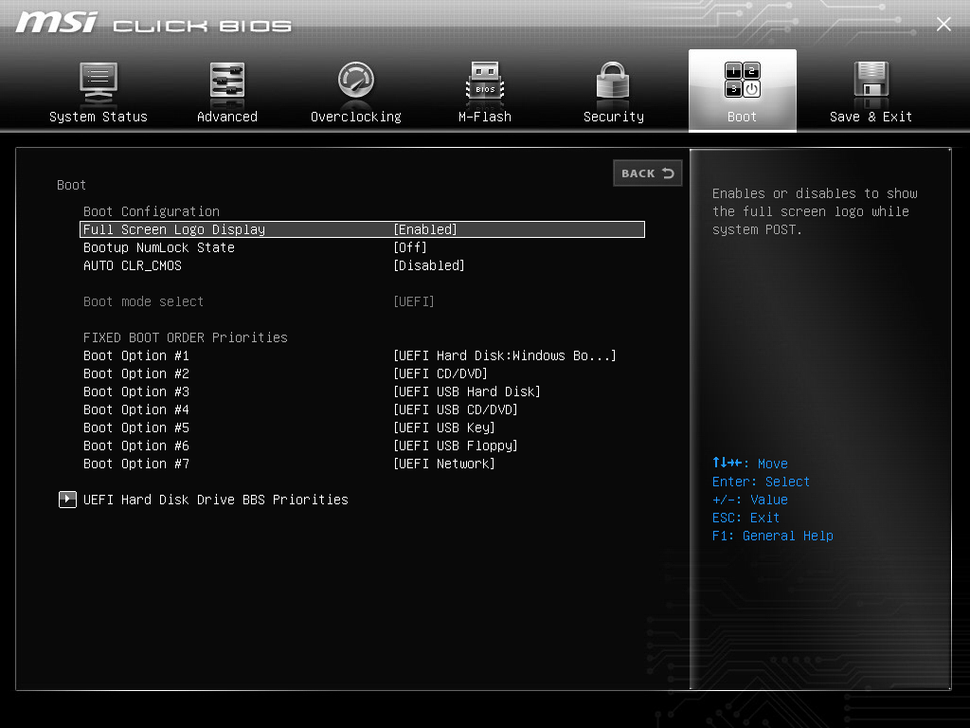The height and width of the screenshot is (728, 970).
Task: Open the System Status monitor icon
Action: (98, 83)
